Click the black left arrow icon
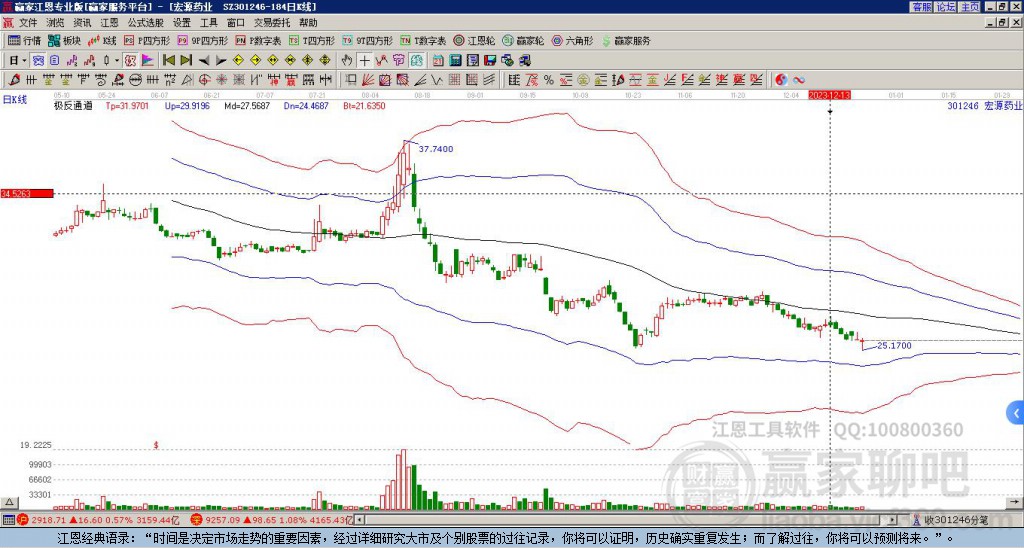The image size is (1024, 548). click(x=204, y=61)
